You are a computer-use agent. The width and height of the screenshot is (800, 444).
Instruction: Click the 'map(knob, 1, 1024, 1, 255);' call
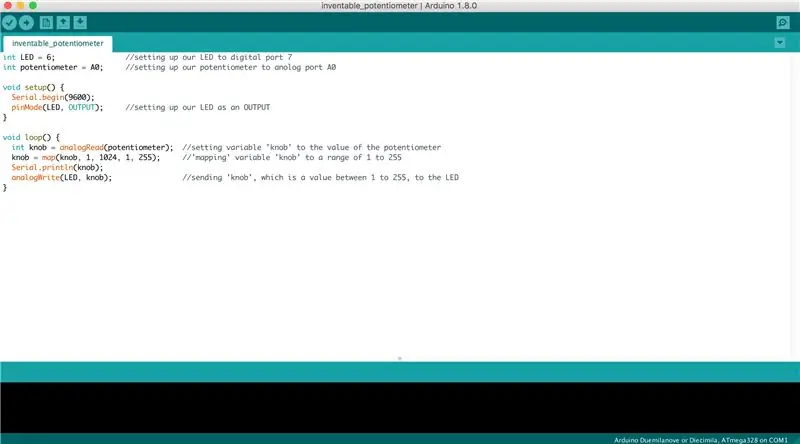[x=101, y=157]
